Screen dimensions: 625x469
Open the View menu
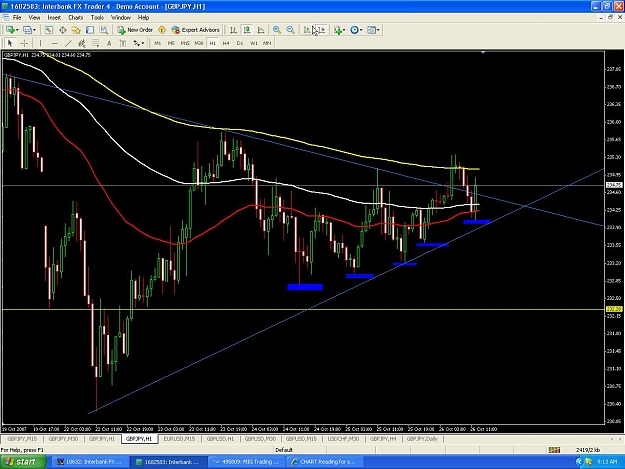click(34, 18)
